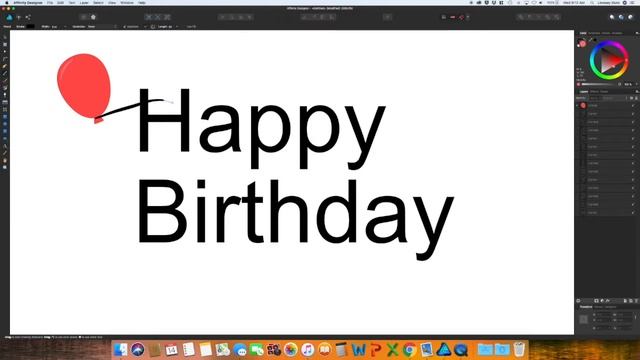Screen dimensions: 640x360
Task: Click the Affinity Designer icon in the Dock
Action: (444, 350)
